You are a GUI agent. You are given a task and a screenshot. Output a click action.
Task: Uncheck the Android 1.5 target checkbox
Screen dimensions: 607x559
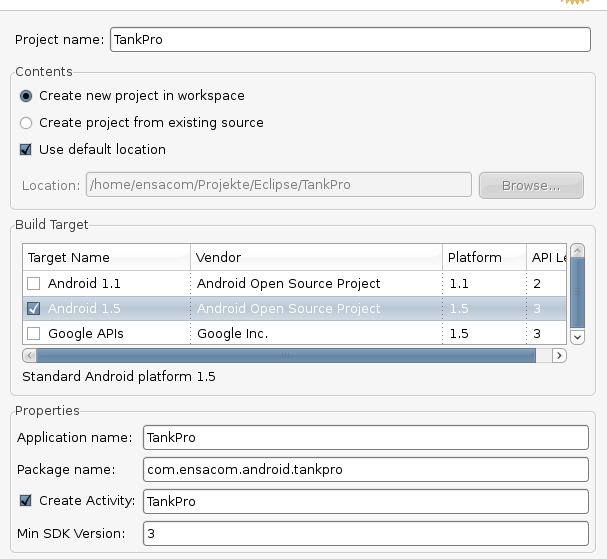point(34,308)
